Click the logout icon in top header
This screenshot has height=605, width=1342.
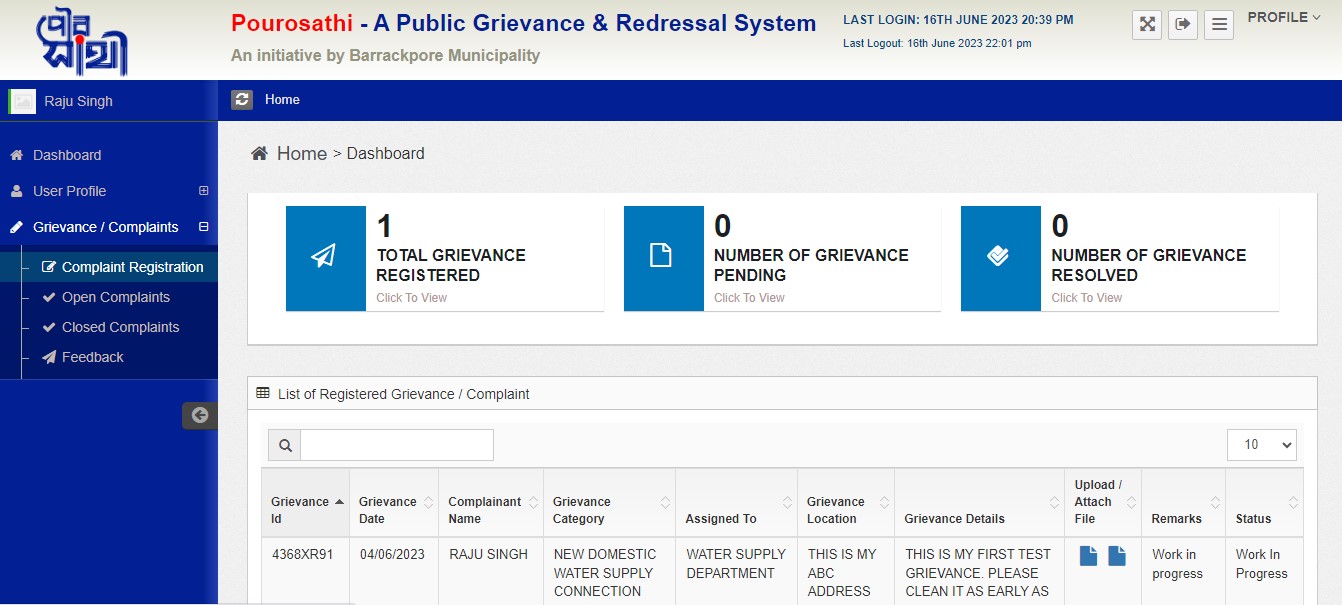point(1183,25)
